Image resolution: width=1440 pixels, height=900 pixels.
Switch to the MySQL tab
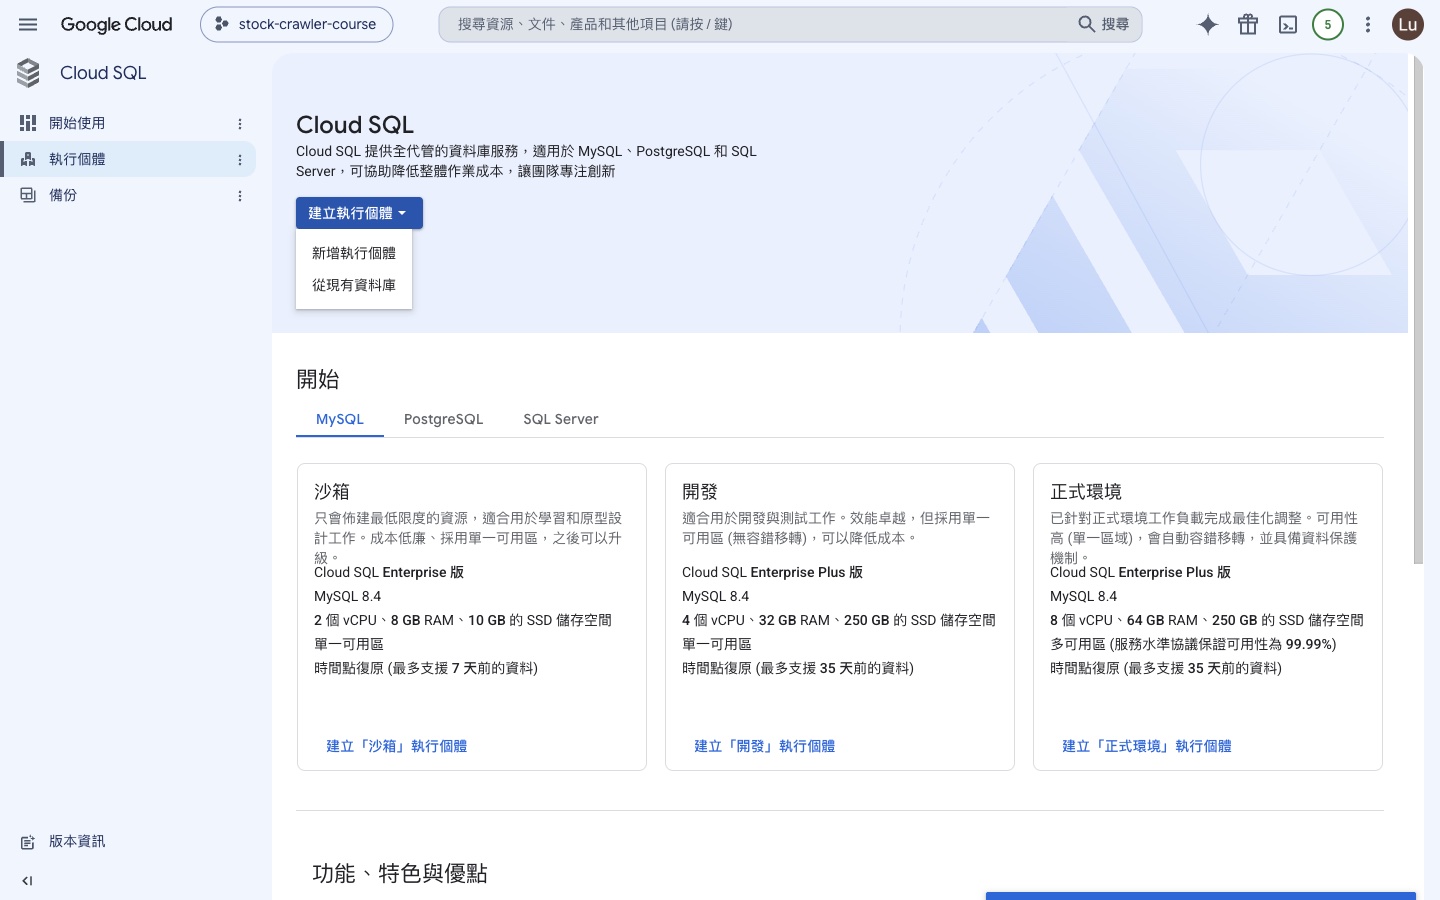(340, 419)
